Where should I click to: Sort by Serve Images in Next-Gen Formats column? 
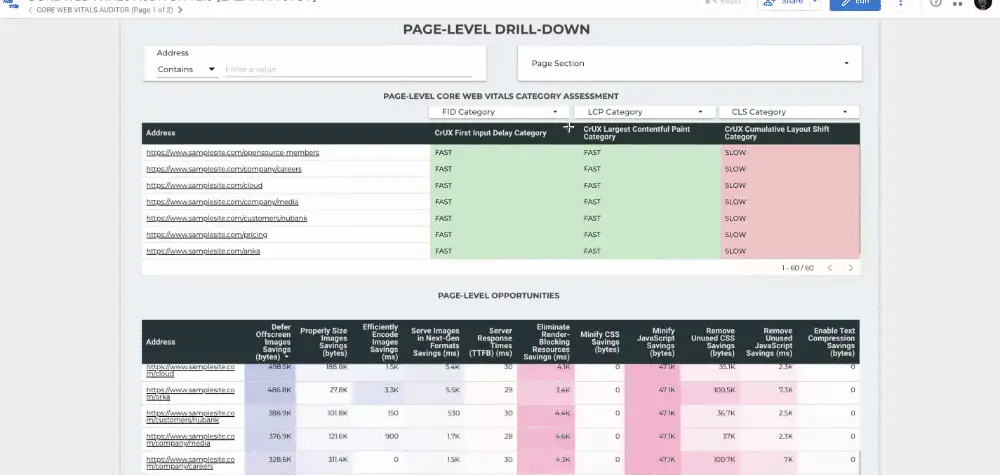point(435,342)
